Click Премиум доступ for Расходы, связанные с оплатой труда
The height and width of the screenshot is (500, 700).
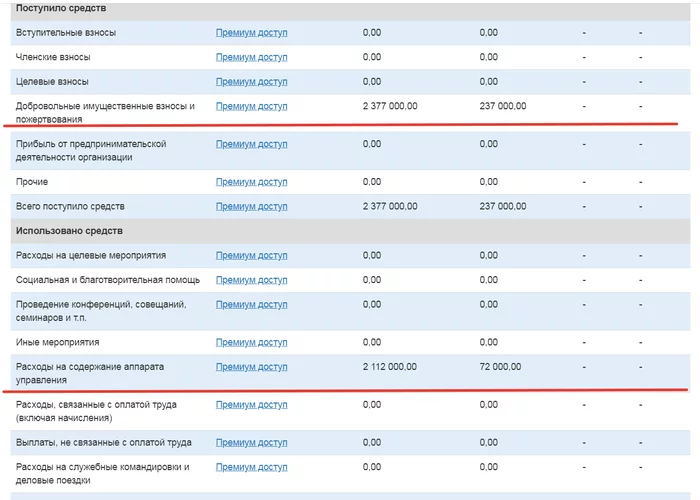(251, 405)
